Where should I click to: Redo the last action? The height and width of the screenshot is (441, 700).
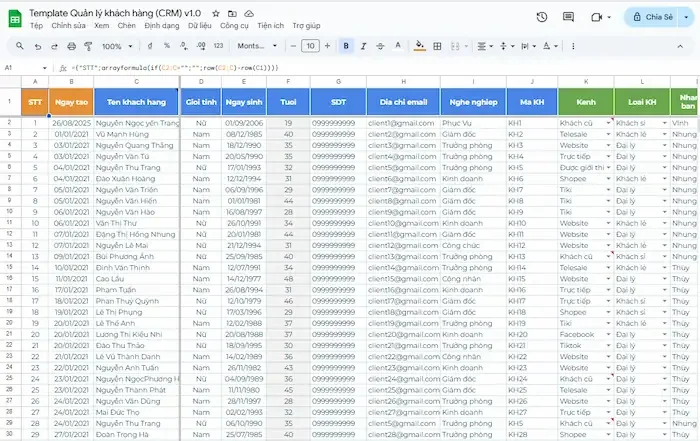point(54,46)
